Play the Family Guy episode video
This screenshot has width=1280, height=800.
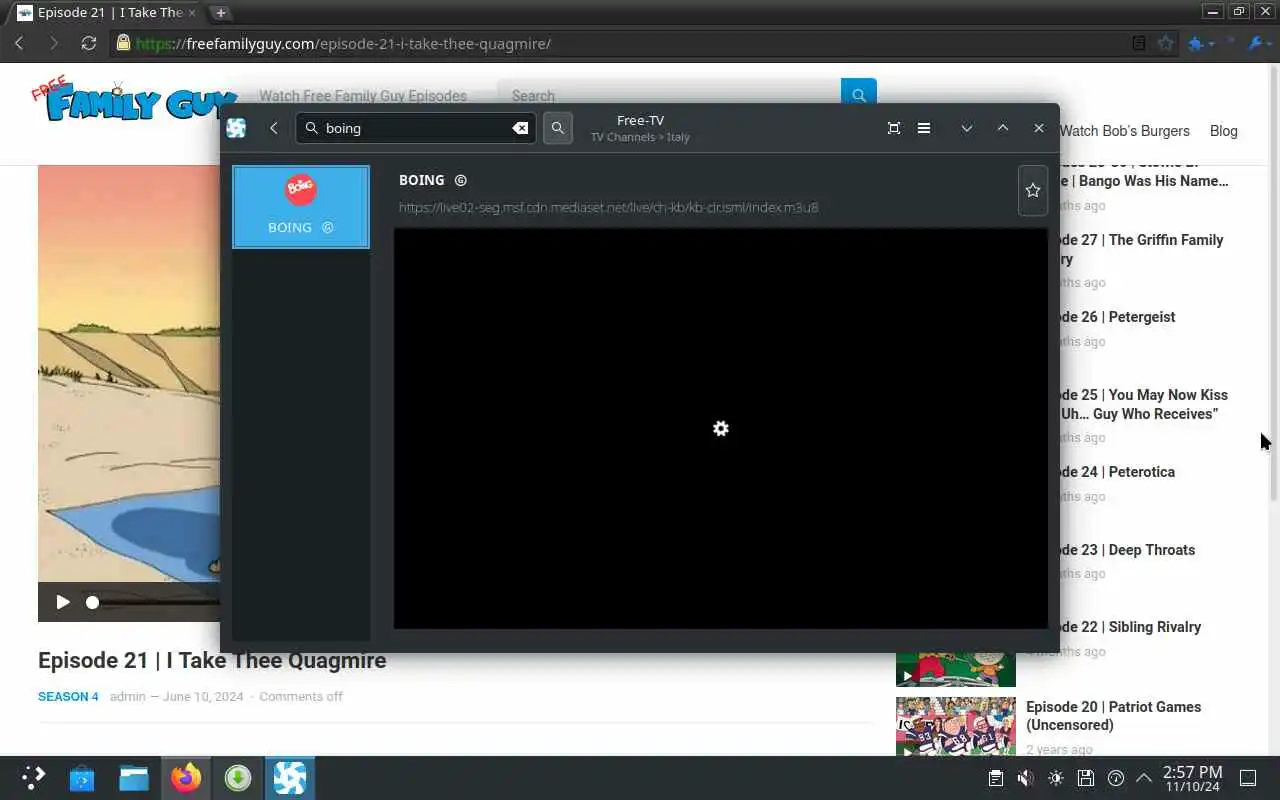tap(63, 602)
